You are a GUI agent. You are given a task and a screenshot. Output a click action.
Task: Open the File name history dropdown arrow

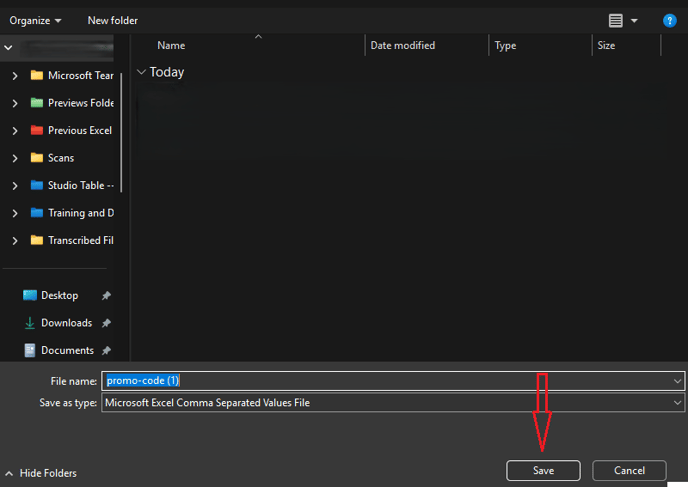(x=678, y=381)
